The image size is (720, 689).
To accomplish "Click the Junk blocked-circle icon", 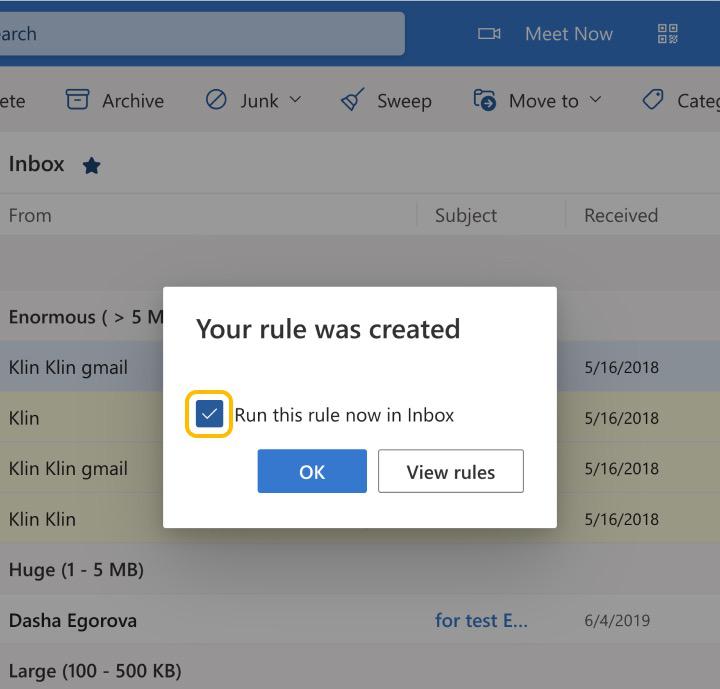I will point(216,100).
